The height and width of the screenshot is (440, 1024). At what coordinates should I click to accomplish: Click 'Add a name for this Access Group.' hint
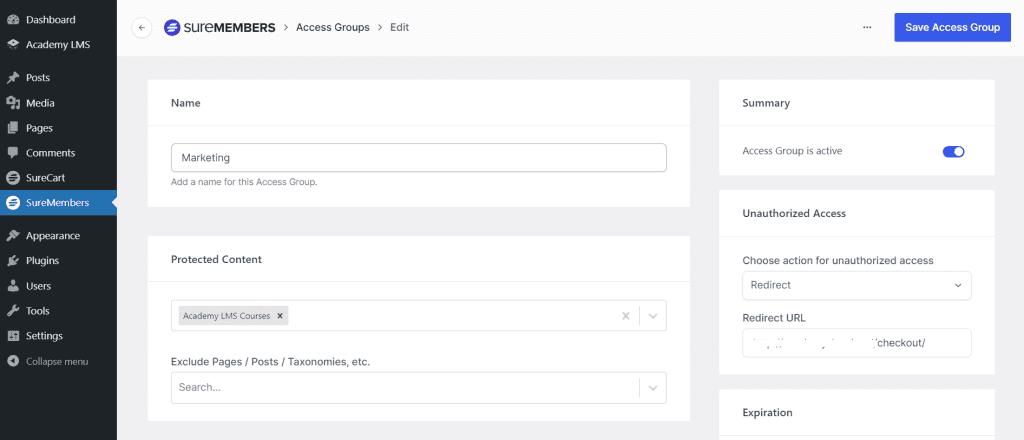244,182
